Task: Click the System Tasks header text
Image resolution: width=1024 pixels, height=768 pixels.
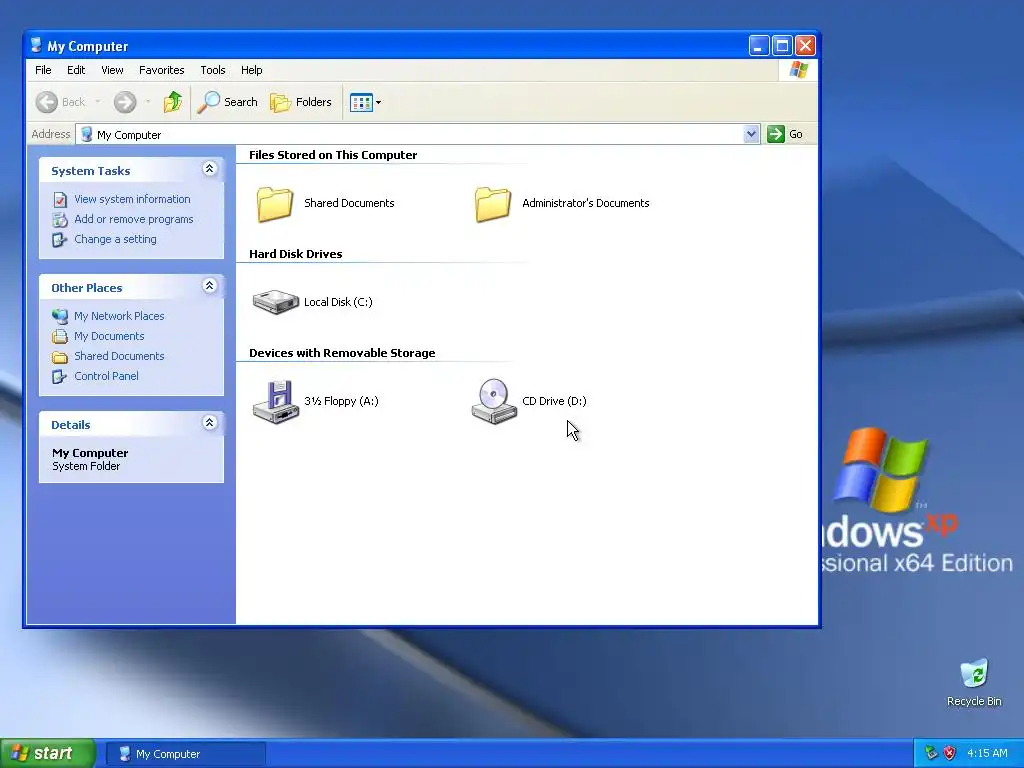Action: (x=91, y=171)
